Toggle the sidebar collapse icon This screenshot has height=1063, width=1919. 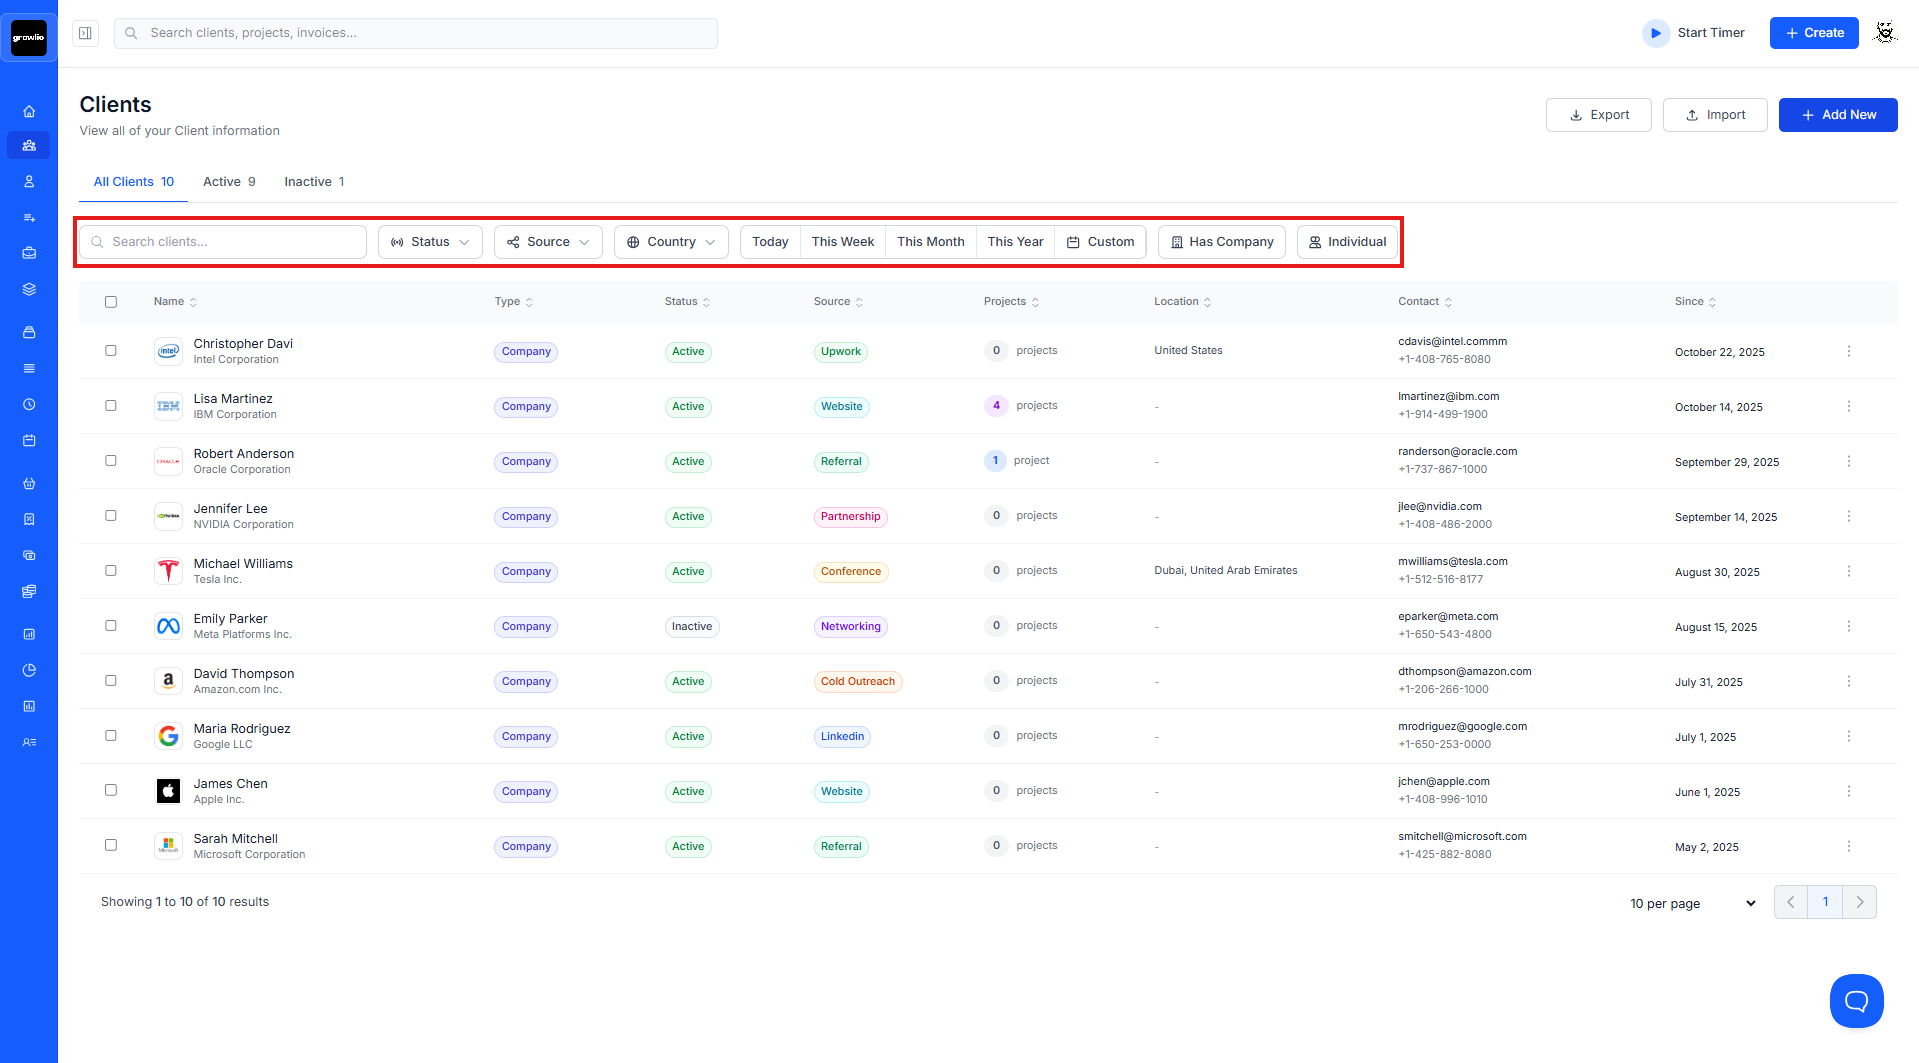click(86, 33)
